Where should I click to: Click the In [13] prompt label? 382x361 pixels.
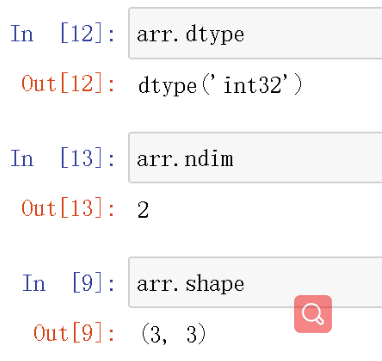(x=63, y=158)
